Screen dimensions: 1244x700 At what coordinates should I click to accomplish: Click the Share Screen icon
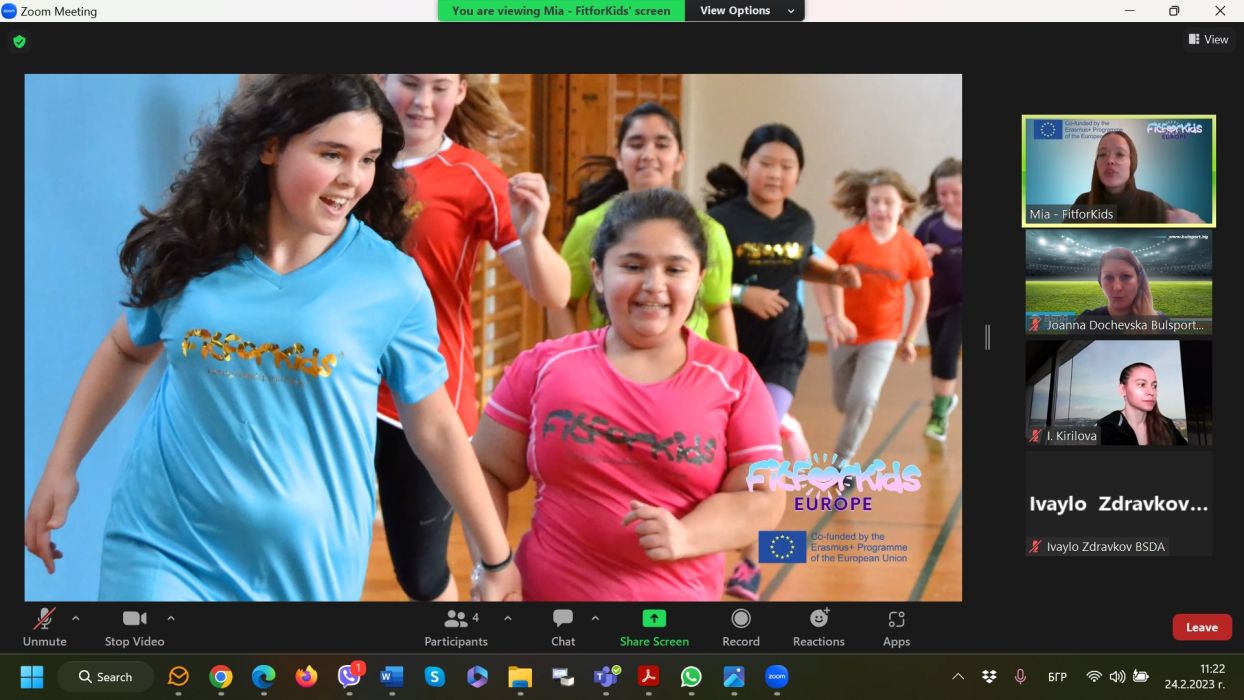coord(654,619)
